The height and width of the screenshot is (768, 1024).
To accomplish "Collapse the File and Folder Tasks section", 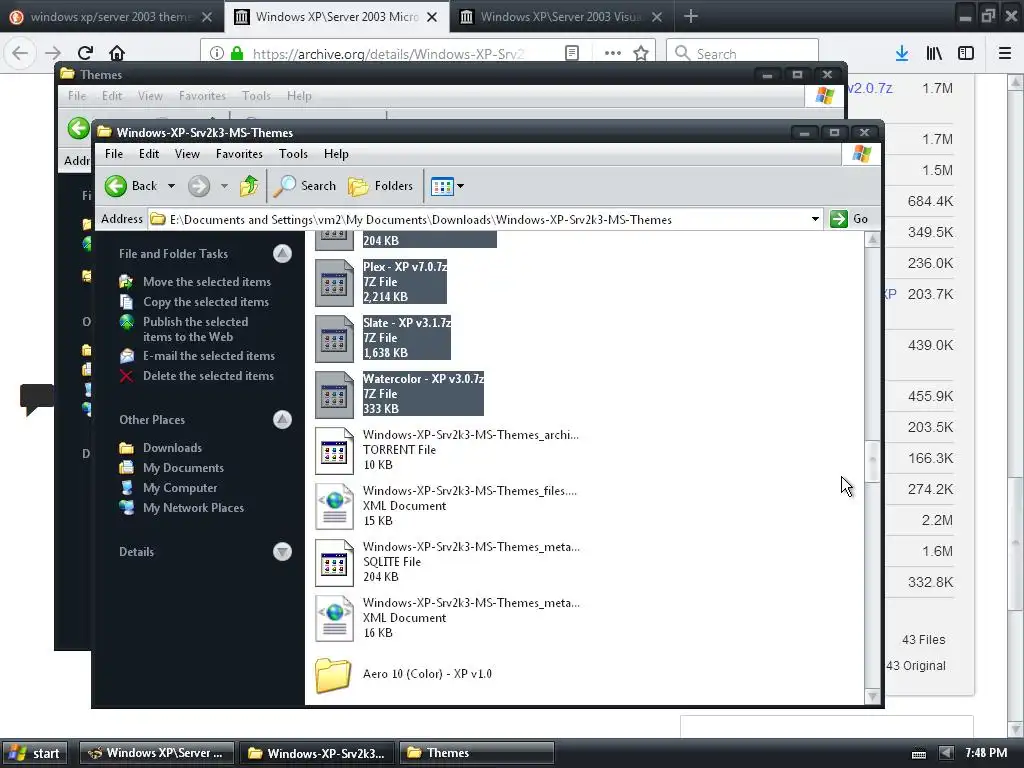I will [x=282, y=253].
